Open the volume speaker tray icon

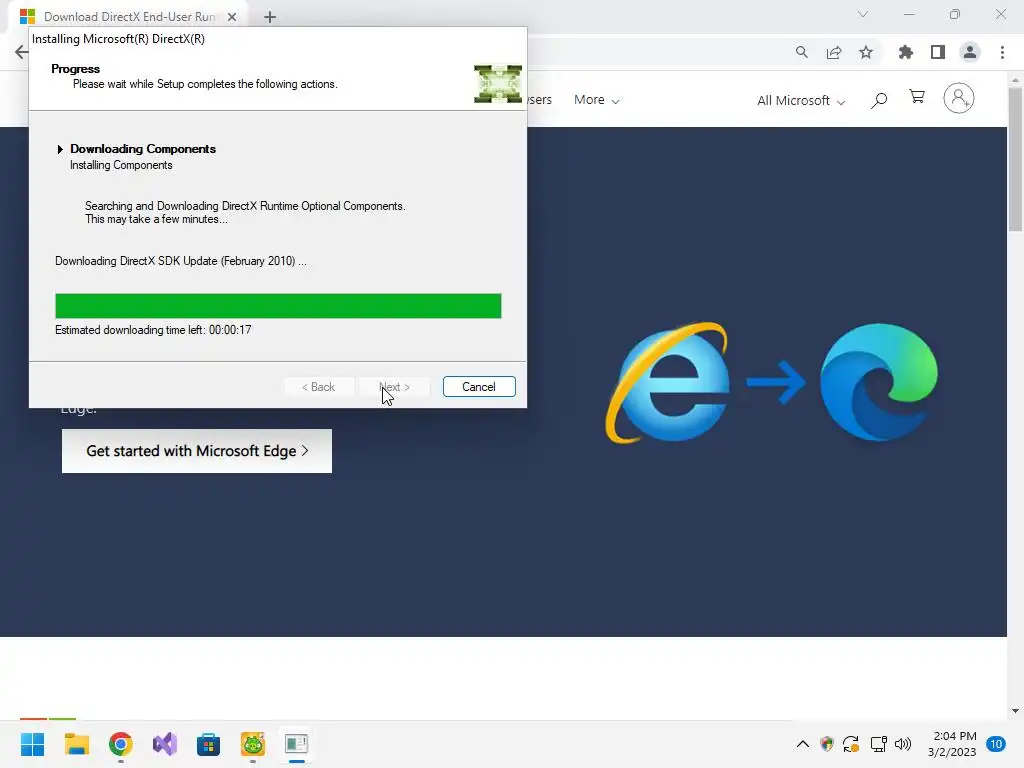[903, 744]
